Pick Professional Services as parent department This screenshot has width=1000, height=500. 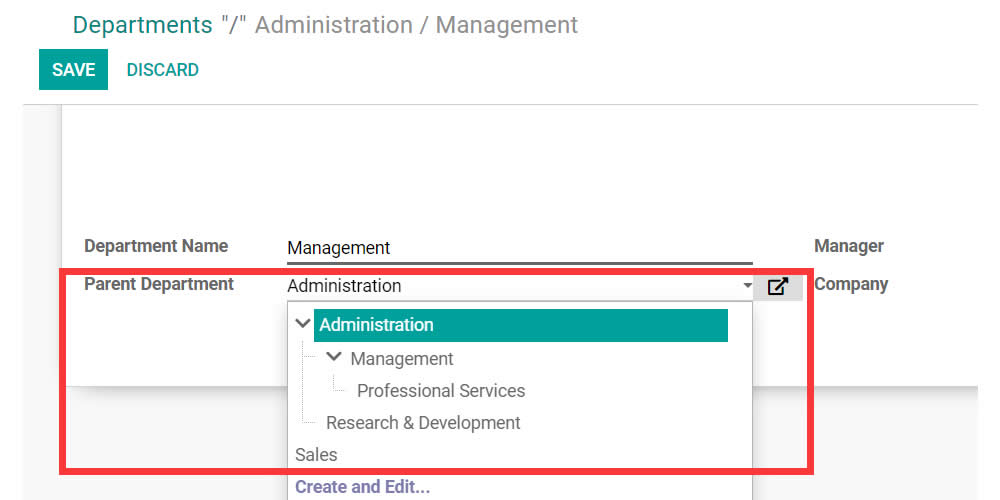coord(440,391)
